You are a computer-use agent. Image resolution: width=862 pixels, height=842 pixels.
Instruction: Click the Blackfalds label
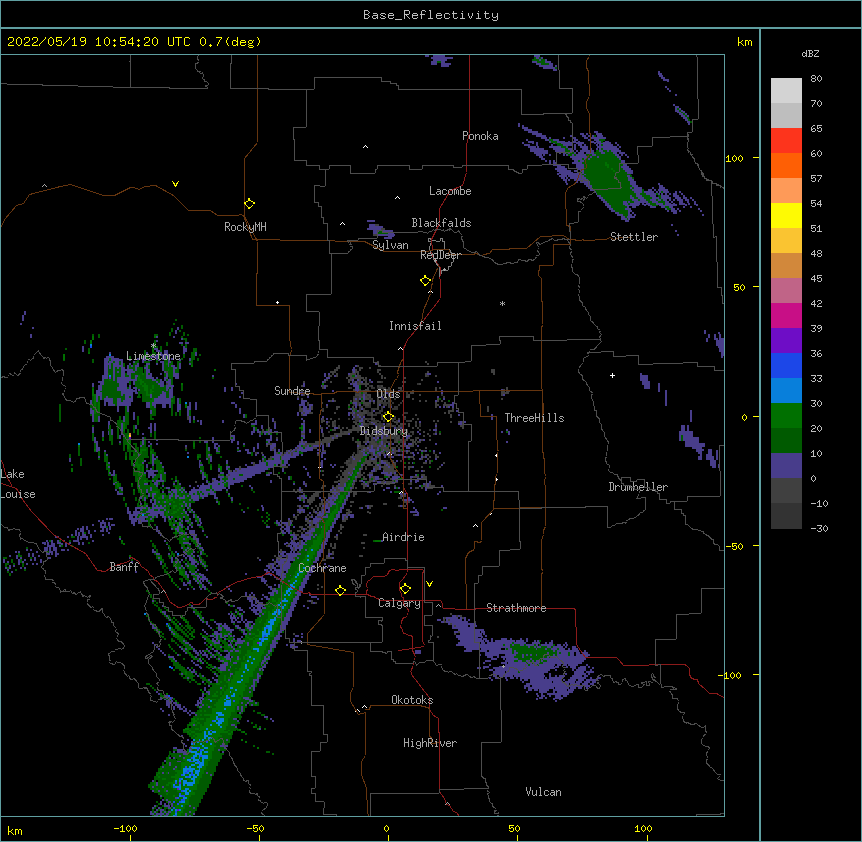pos(441,223)
